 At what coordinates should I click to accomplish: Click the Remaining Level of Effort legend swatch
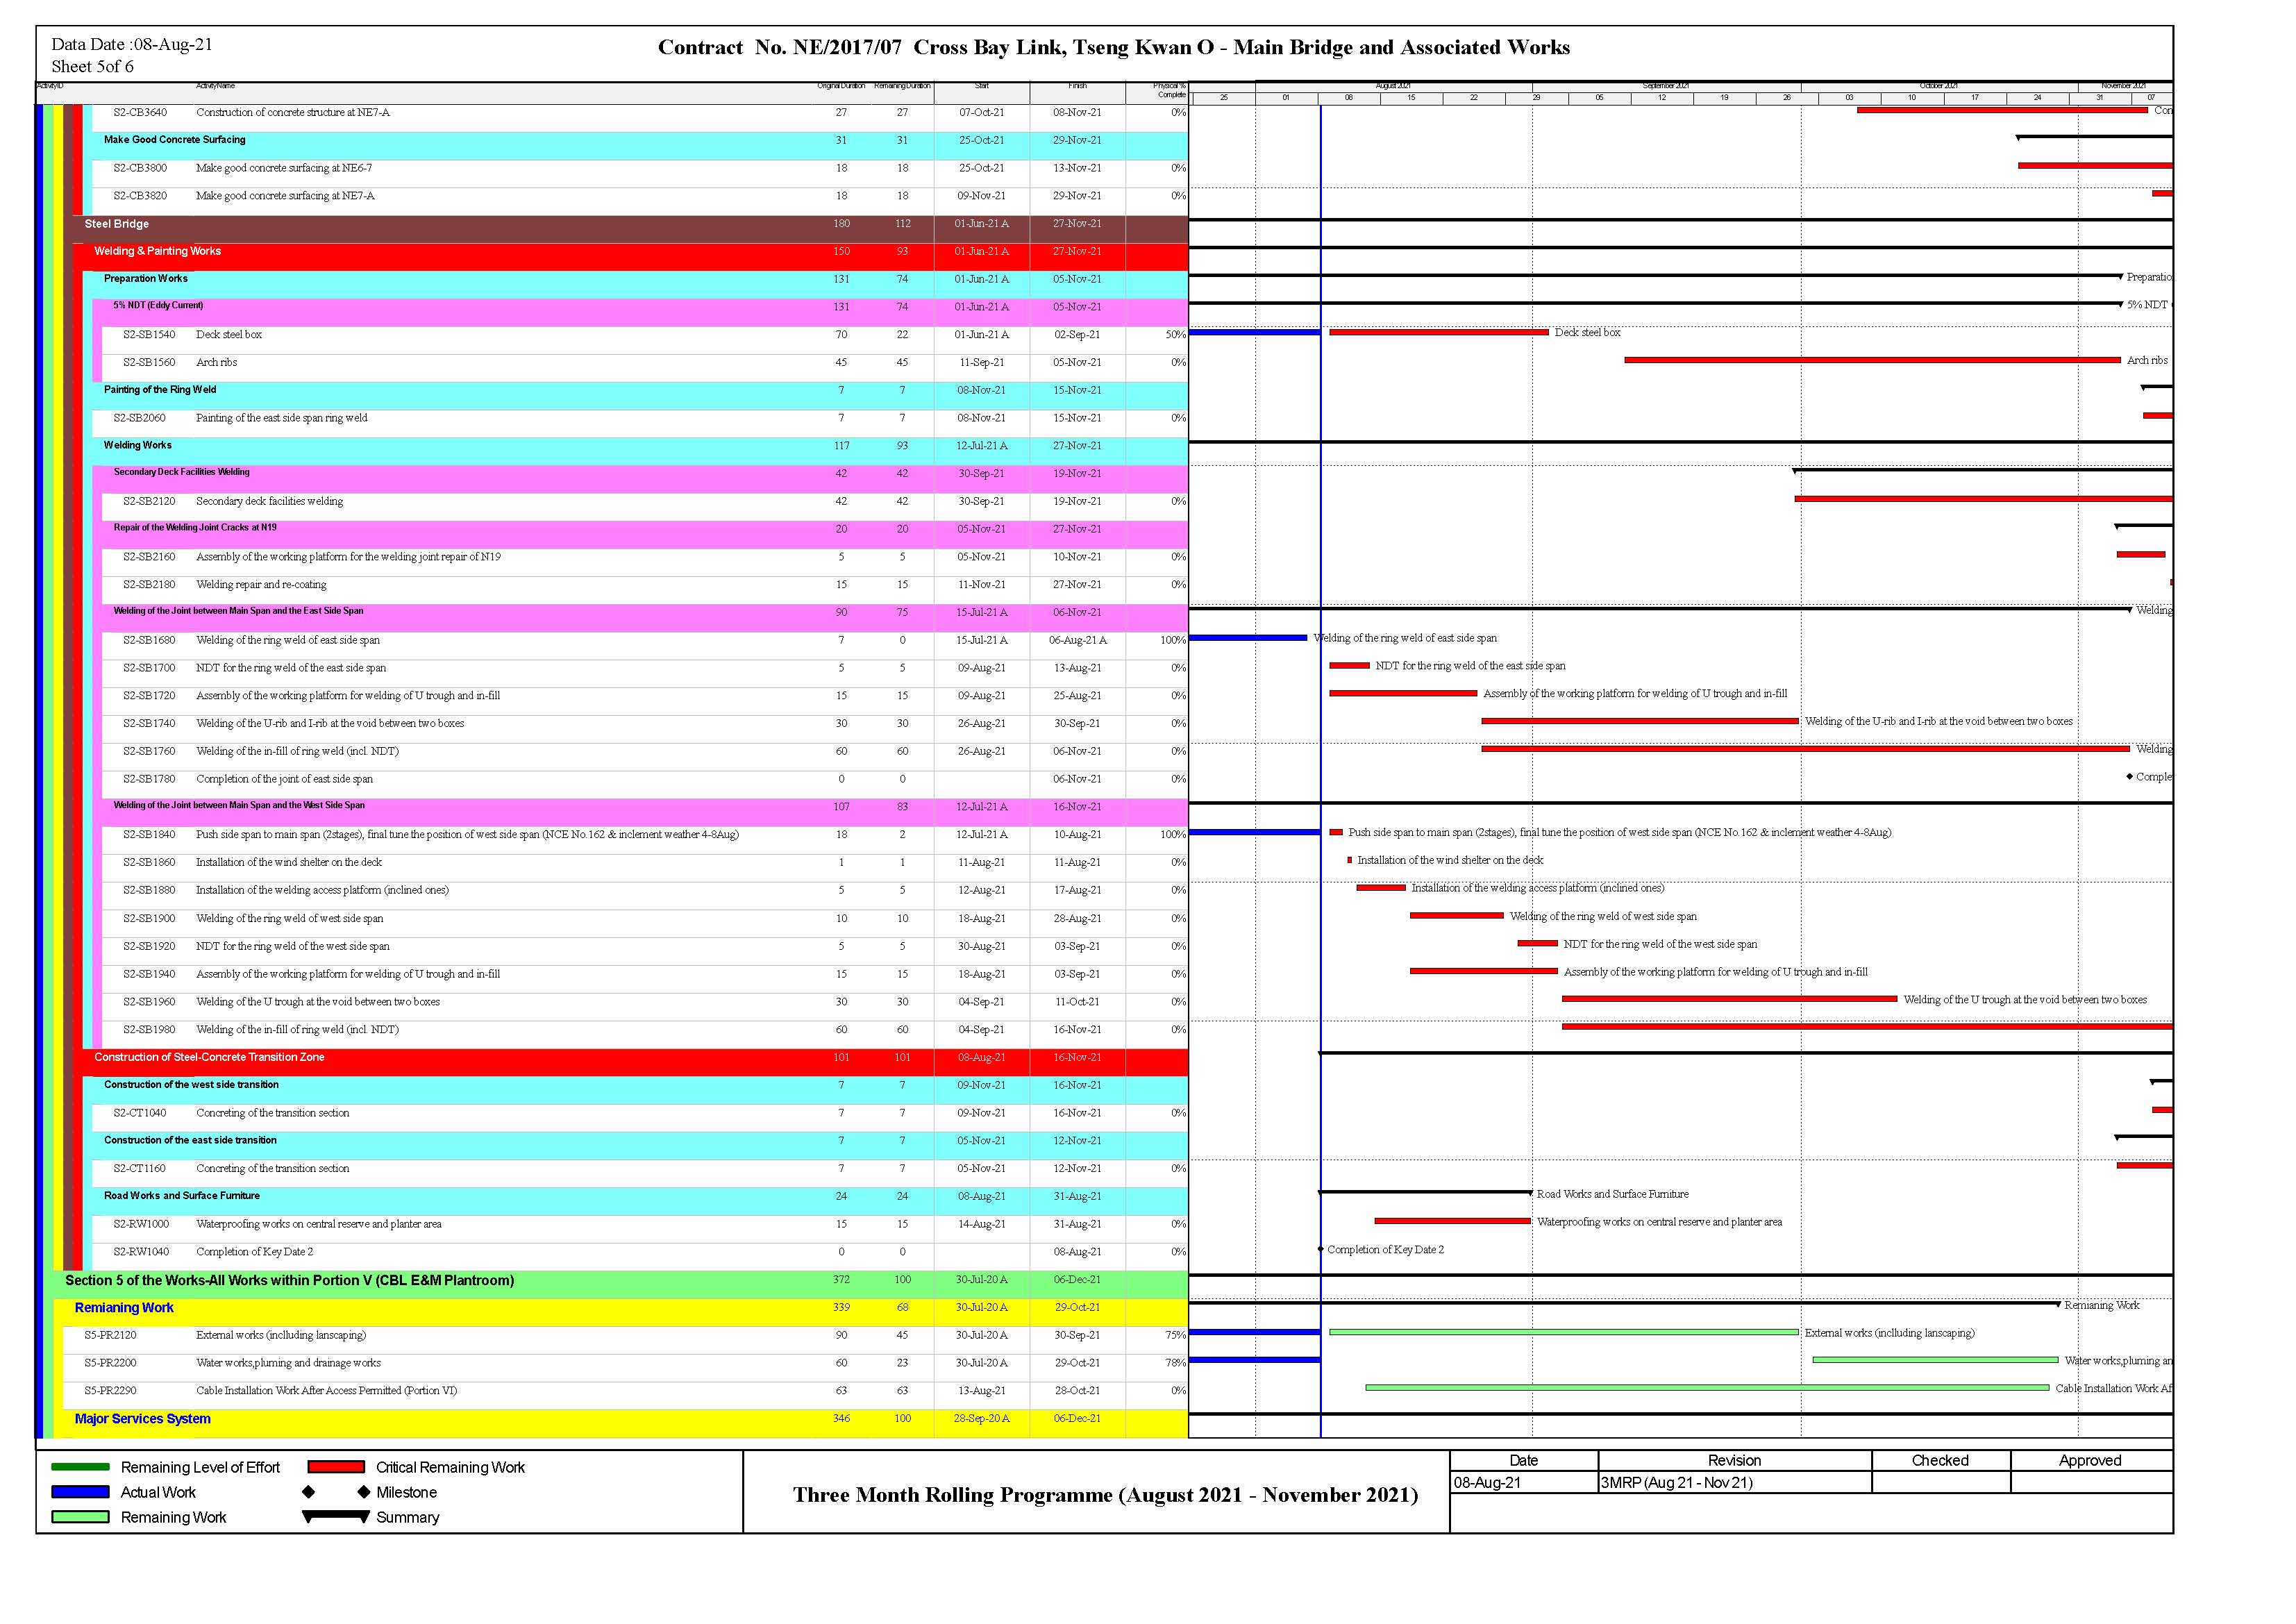(x=80, y=1467)
